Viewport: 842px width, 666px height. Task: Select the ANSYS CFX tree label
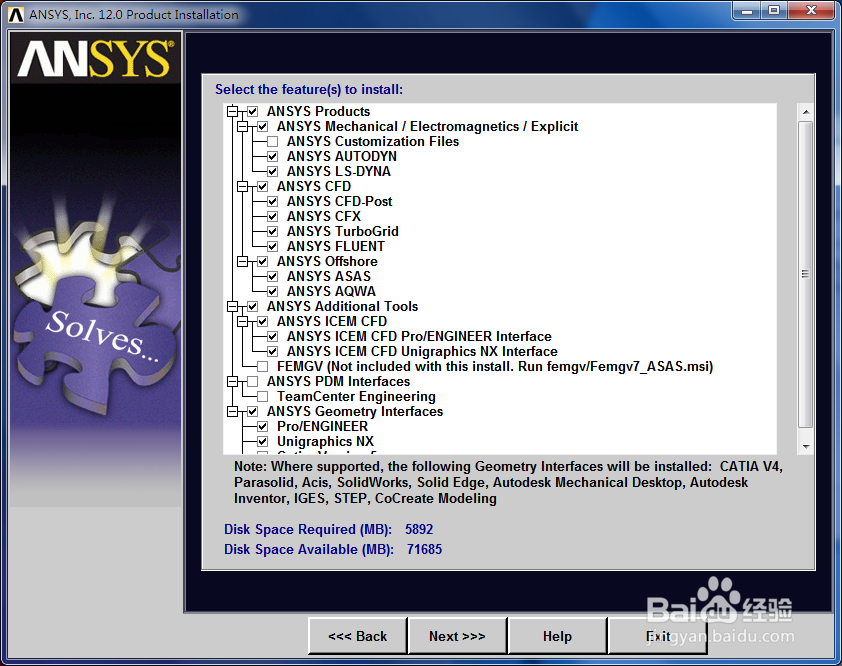[x=324, y=216]
